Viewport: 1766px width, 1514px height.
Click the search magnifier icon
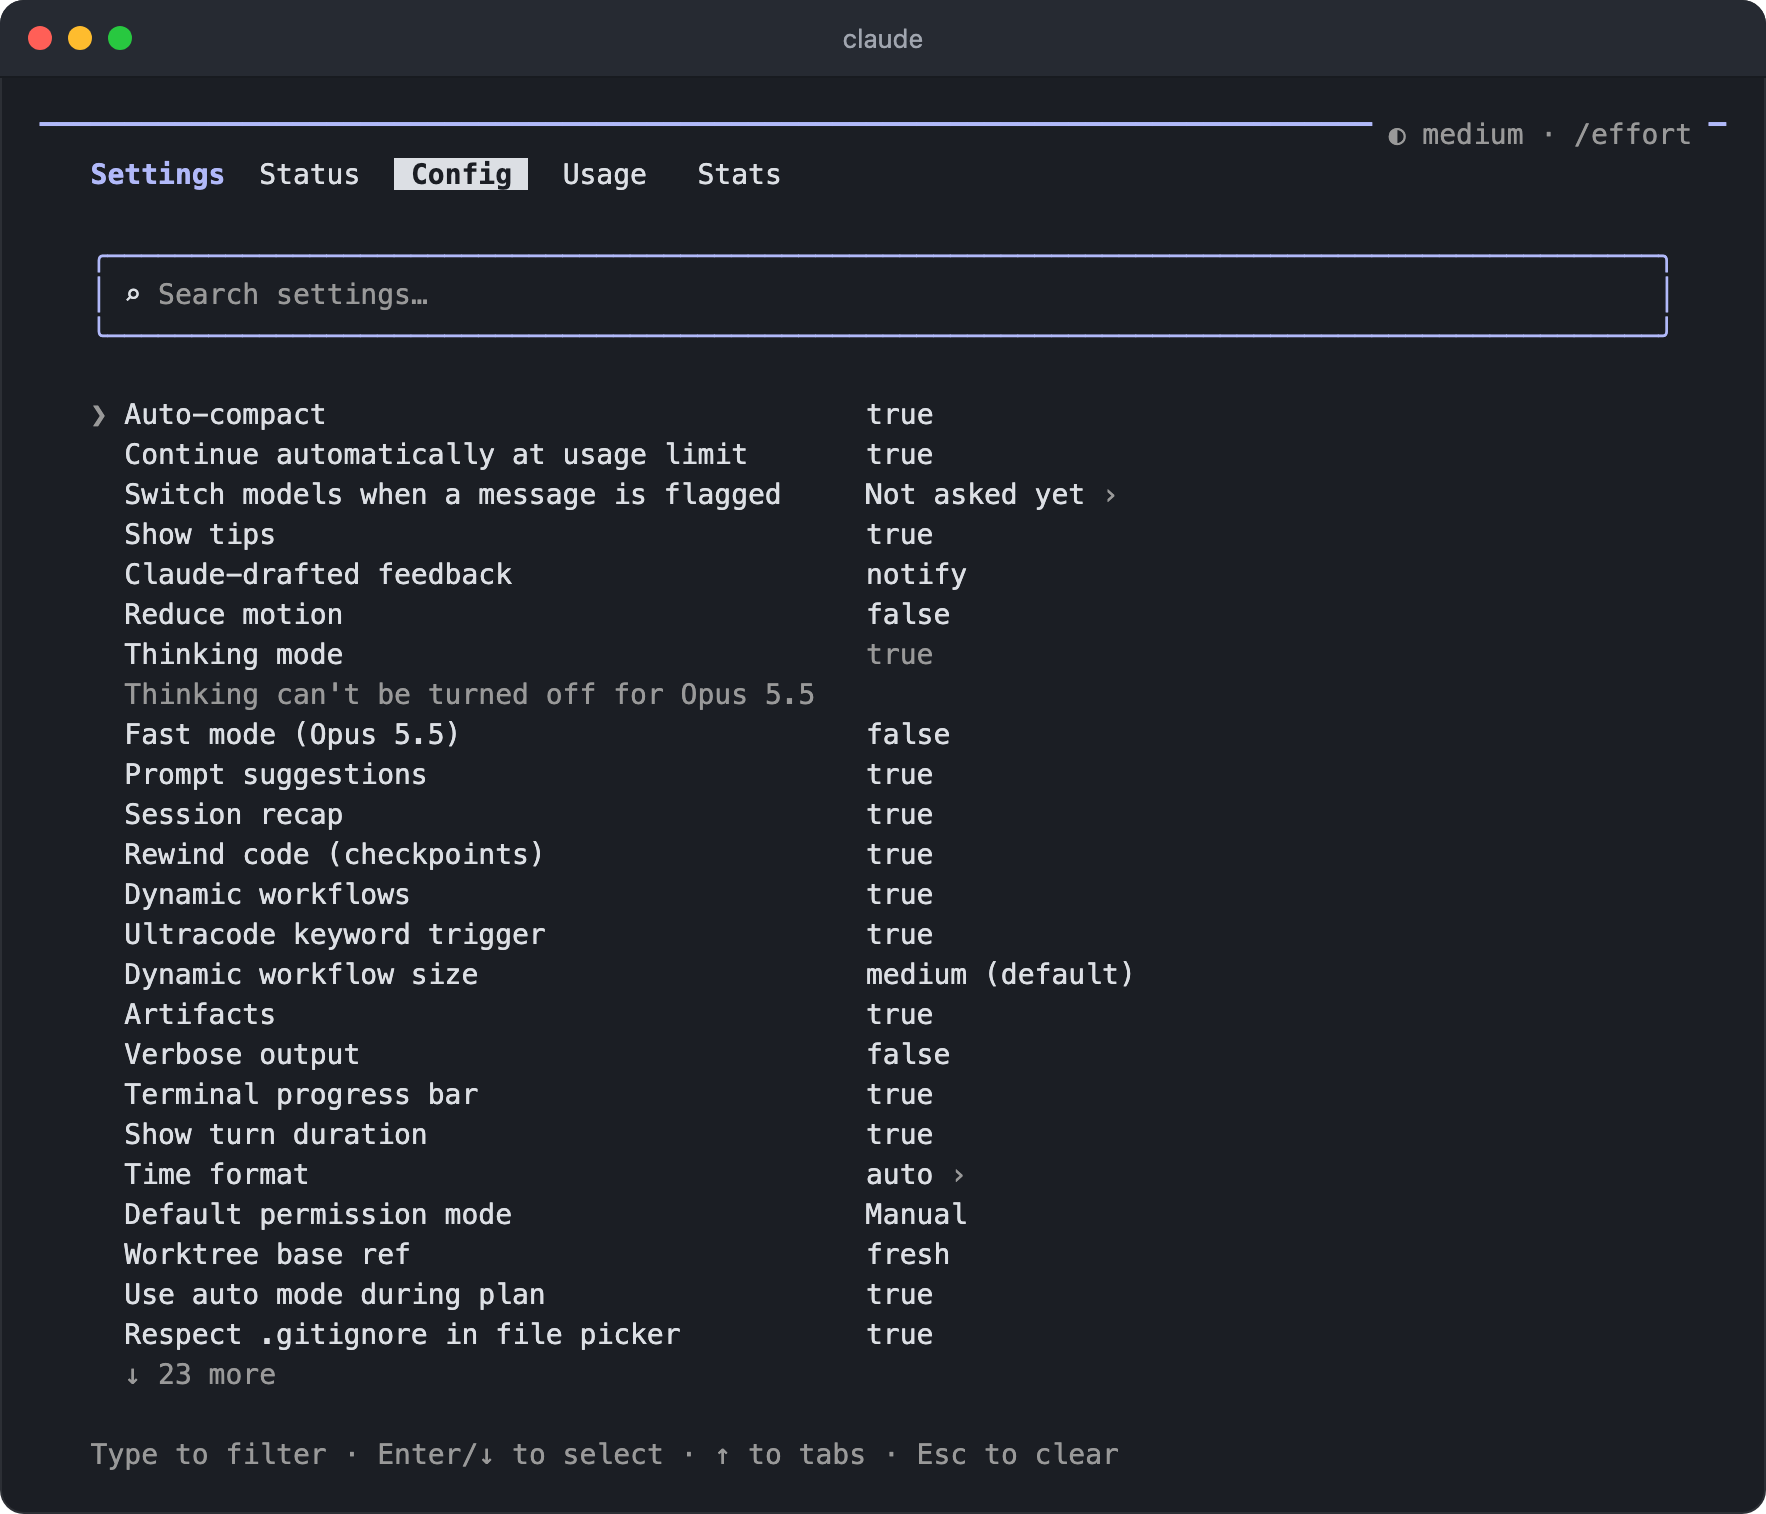pos(132,295)
